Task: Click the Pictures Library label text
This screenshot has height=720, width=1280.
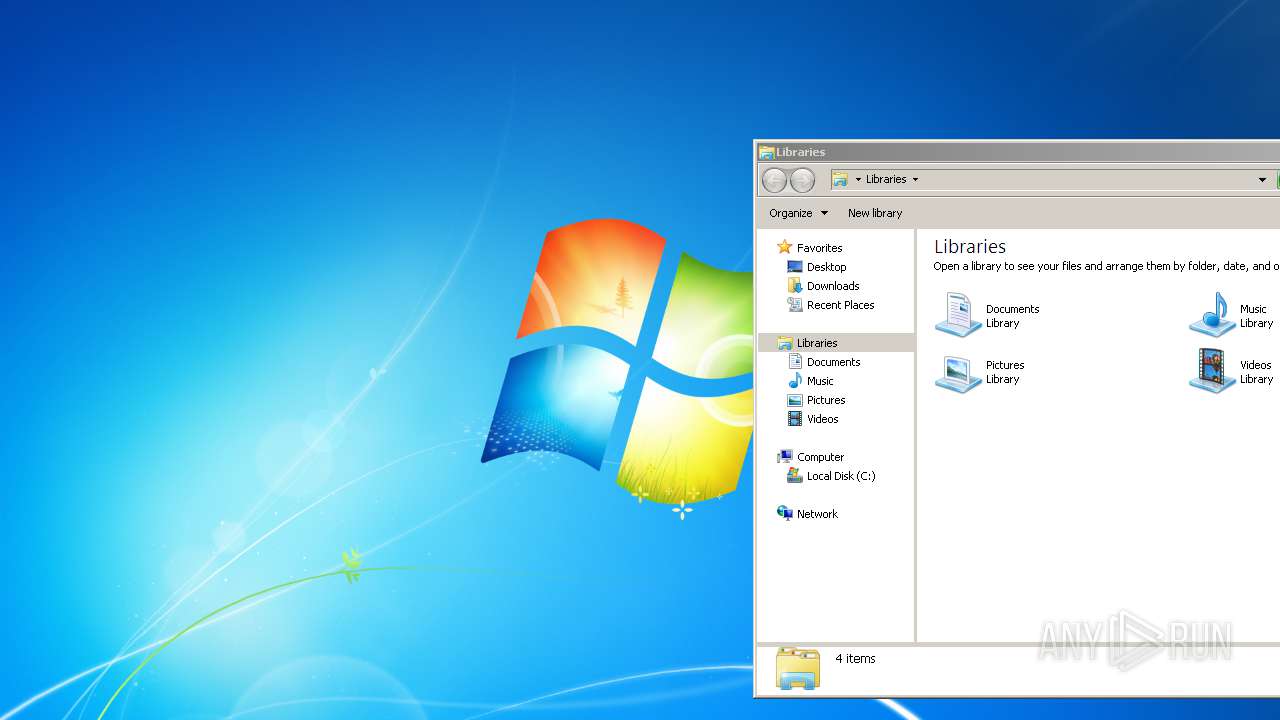Action: pyautogui.click(x=1005, y=372)
